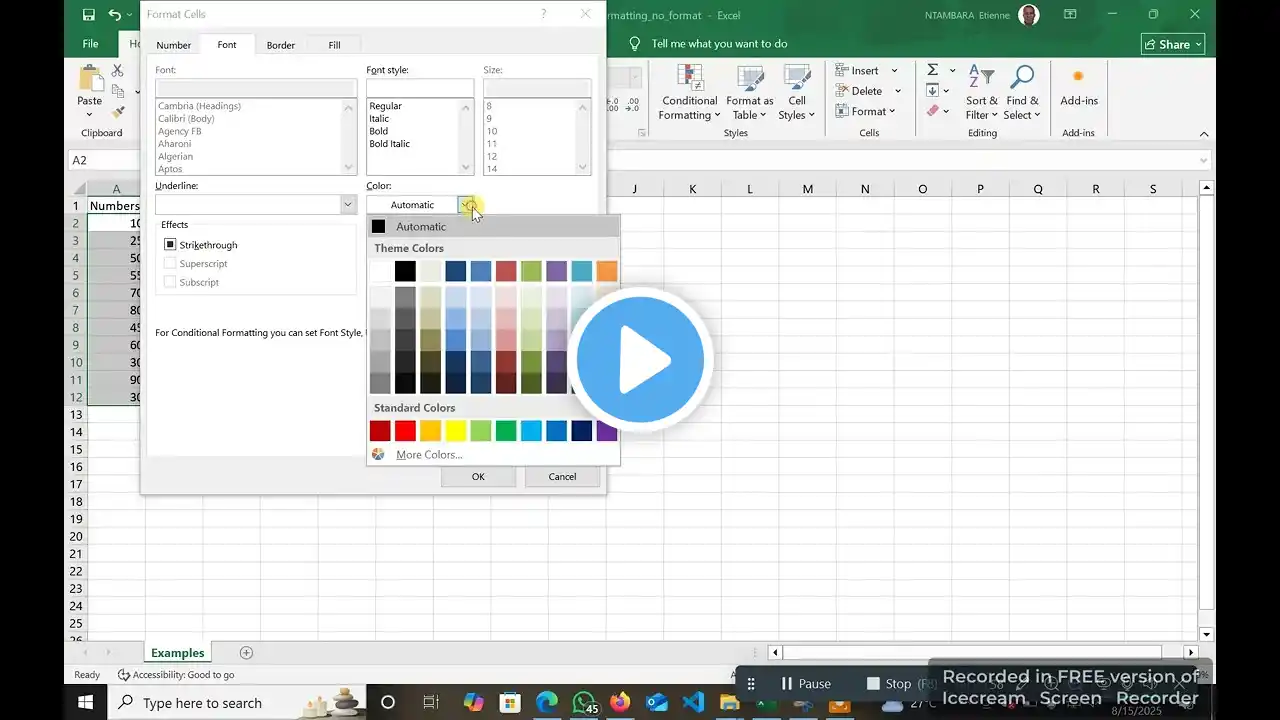Click the OK button
1280x720 pixels.
[478, 477]
